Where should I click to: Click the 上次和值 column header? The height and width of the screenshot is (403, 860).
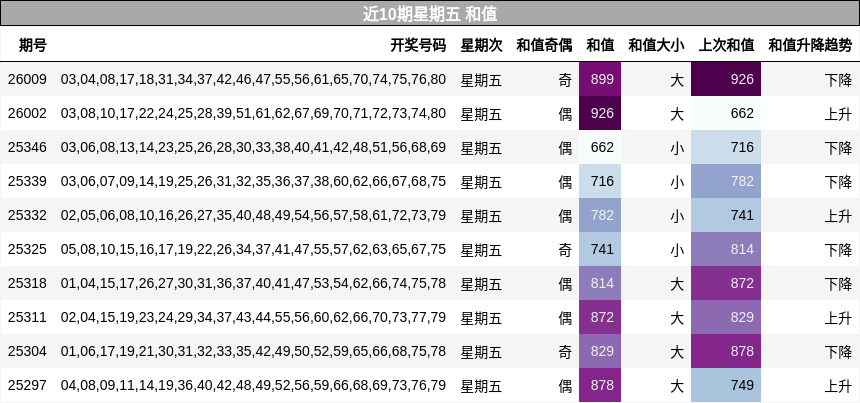(x=726, y=45)
